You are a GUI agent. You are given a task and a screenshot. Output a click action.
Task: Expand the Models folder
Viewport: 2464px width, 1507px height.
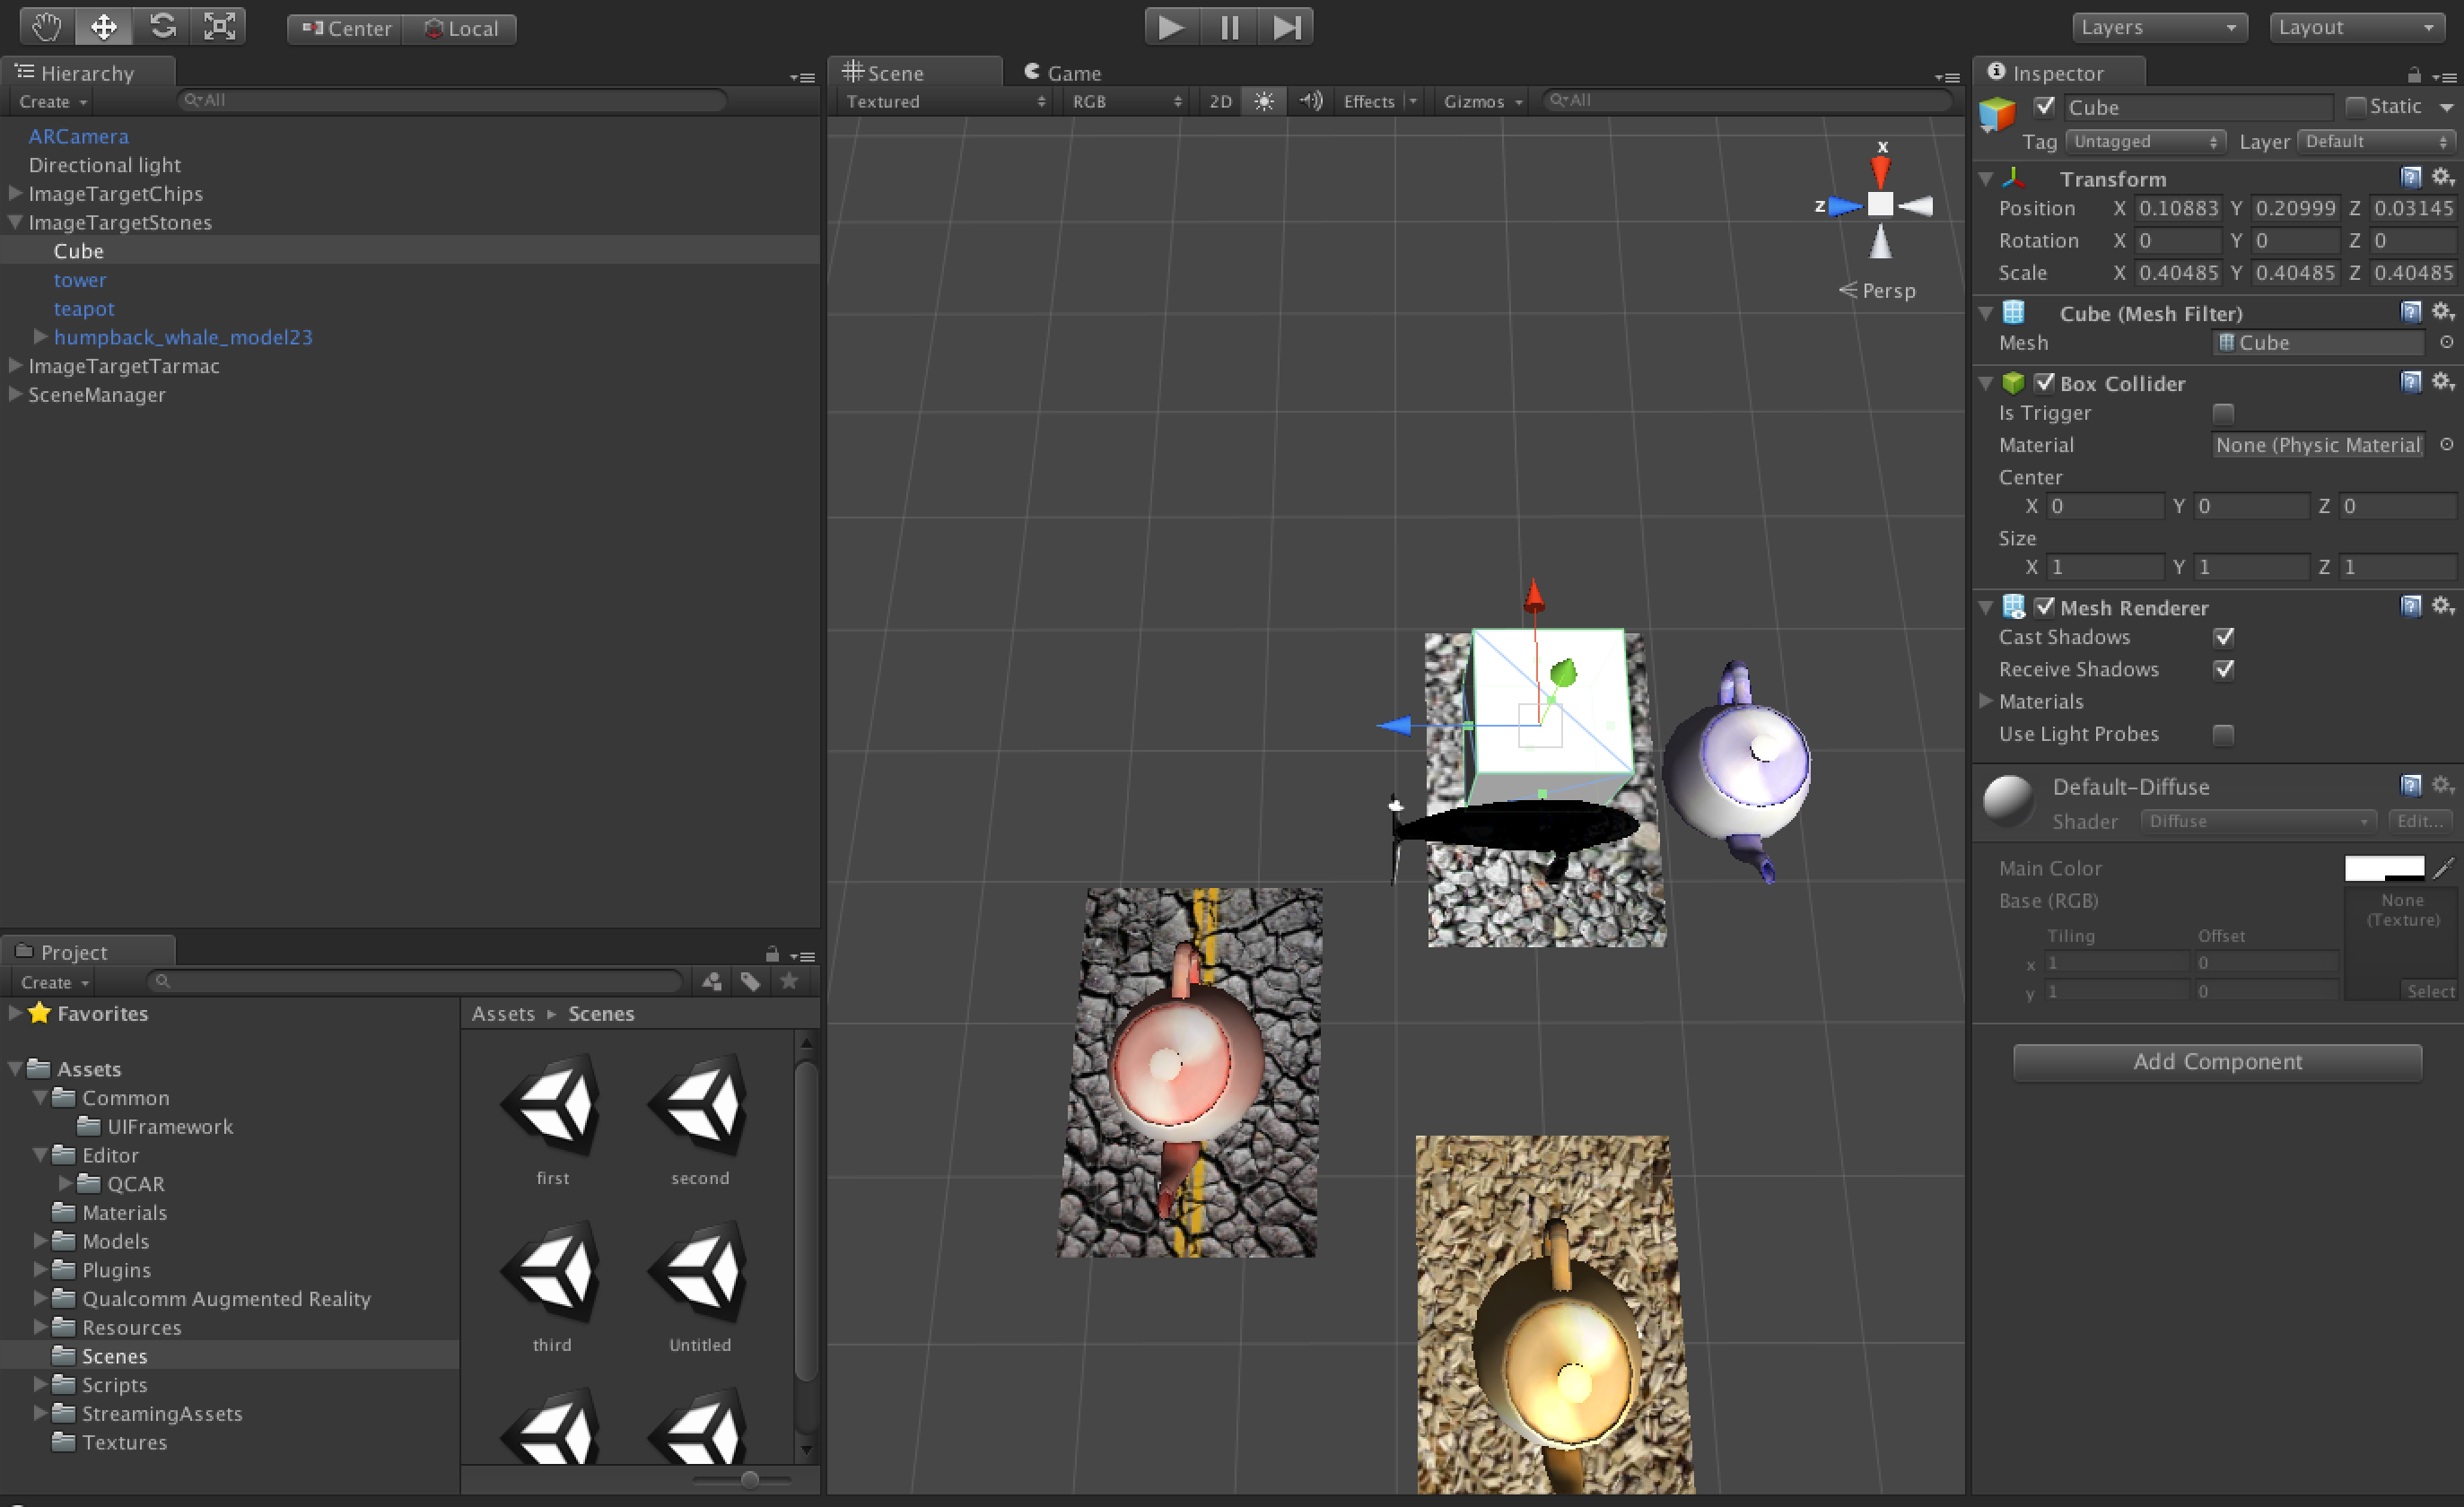coord(40,1240)
